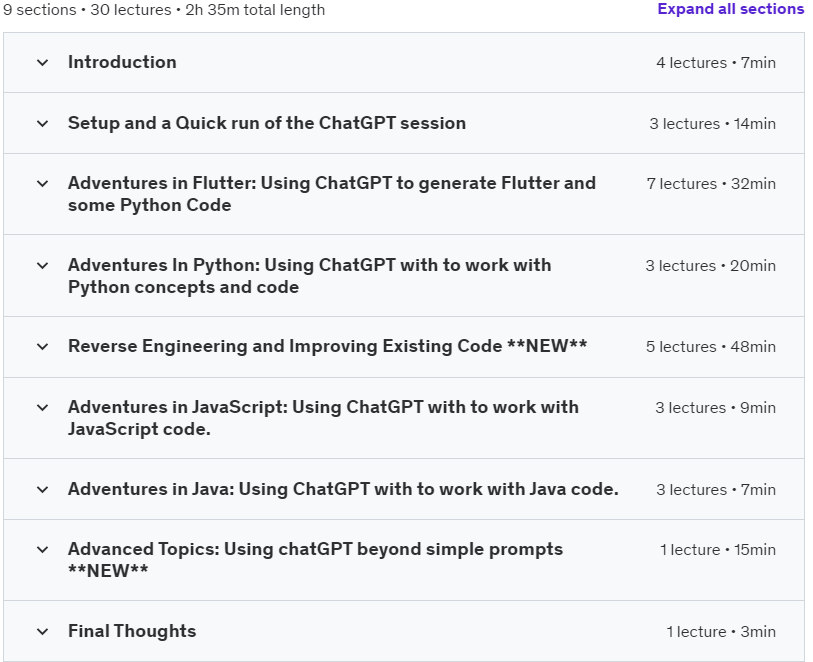The height and width of the screenshot is (662, 813).
Task: Click the '3 lectures • 9min' text
Action: tap(716, 408)
